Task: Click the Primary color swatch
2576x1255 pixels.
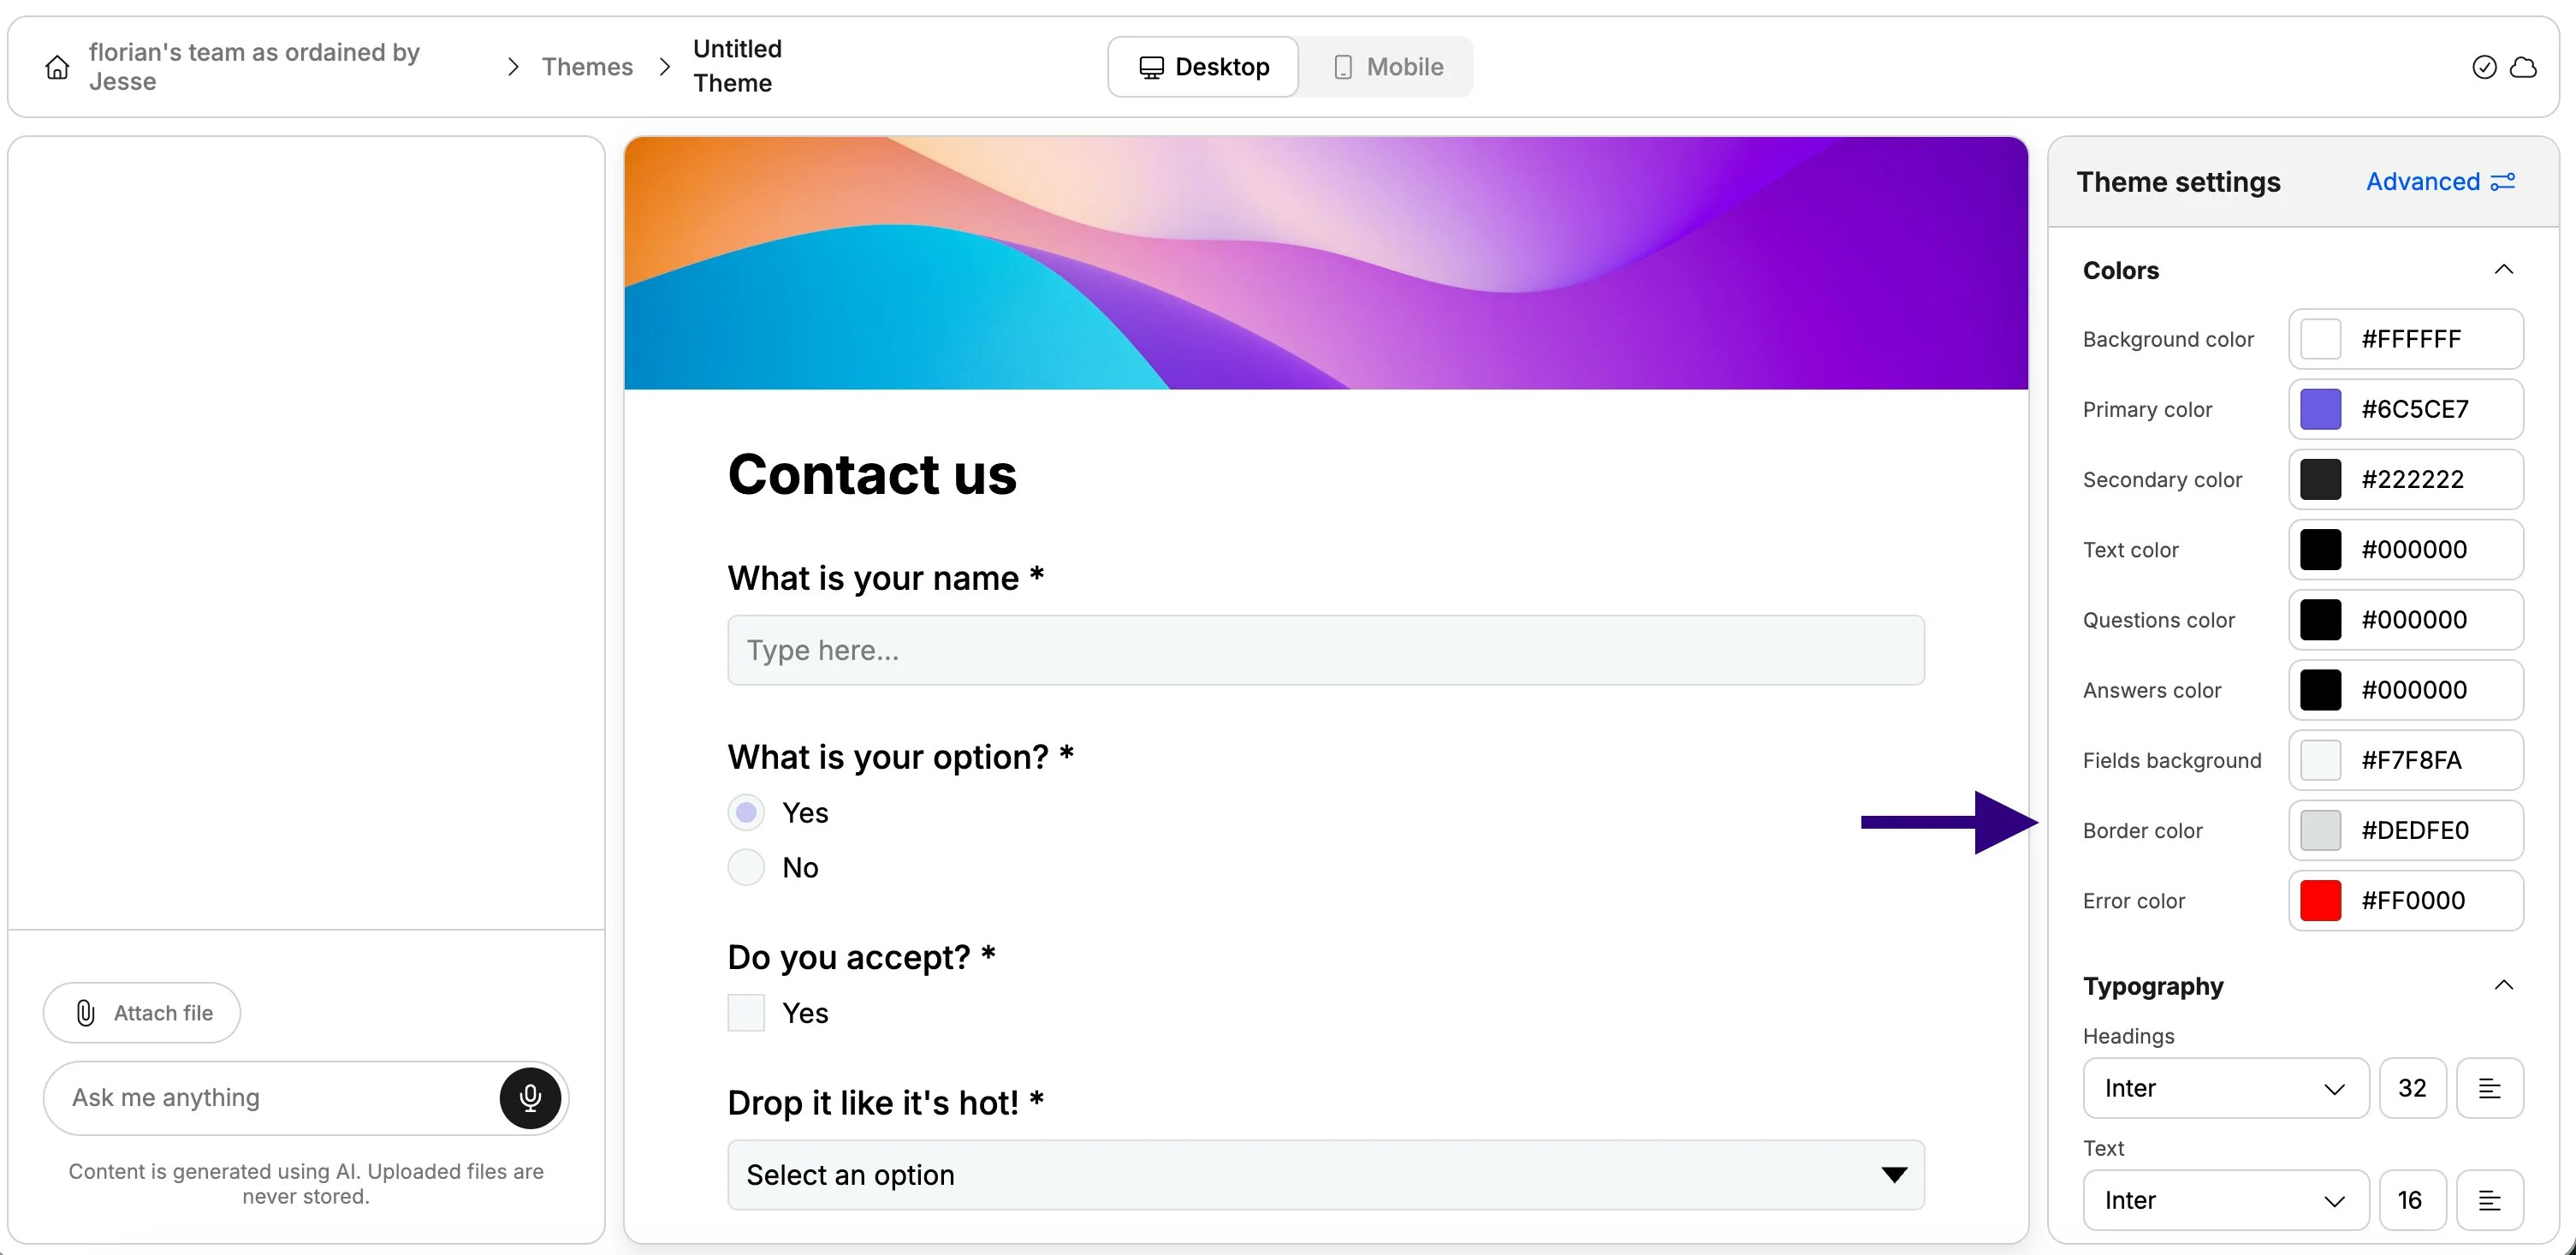Action: (x=2320, y=408)
